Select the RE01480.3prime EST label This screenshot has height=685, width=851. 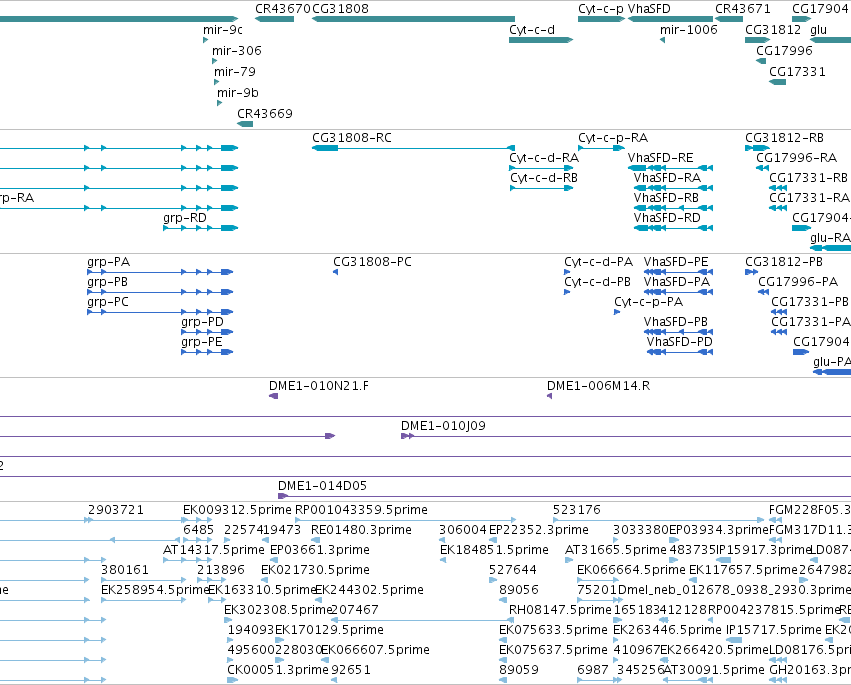coord(361,530)
